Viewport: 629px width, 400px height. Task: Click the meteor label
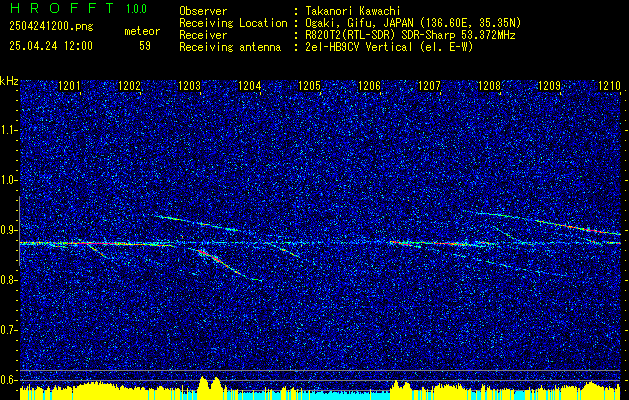(x=142, y=31)
